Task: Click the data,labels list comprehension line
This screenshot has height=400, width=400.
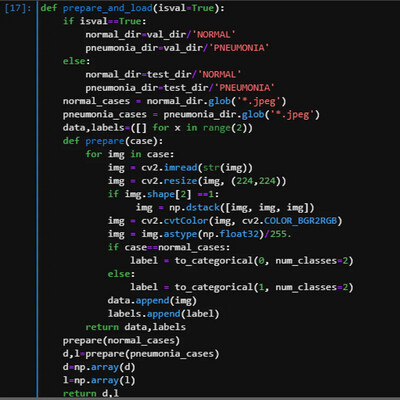Action: tap(158, 128)
